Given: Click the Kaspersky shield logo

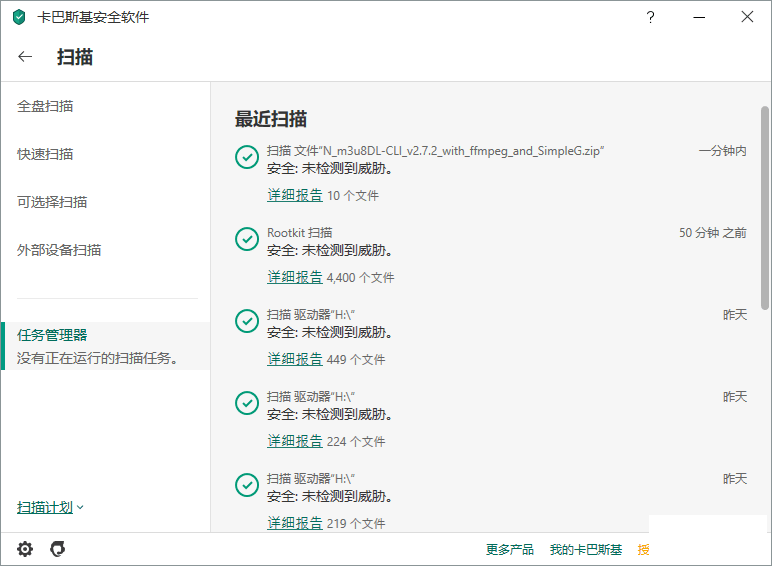Looking at the screenshot, I should [19, 17].
